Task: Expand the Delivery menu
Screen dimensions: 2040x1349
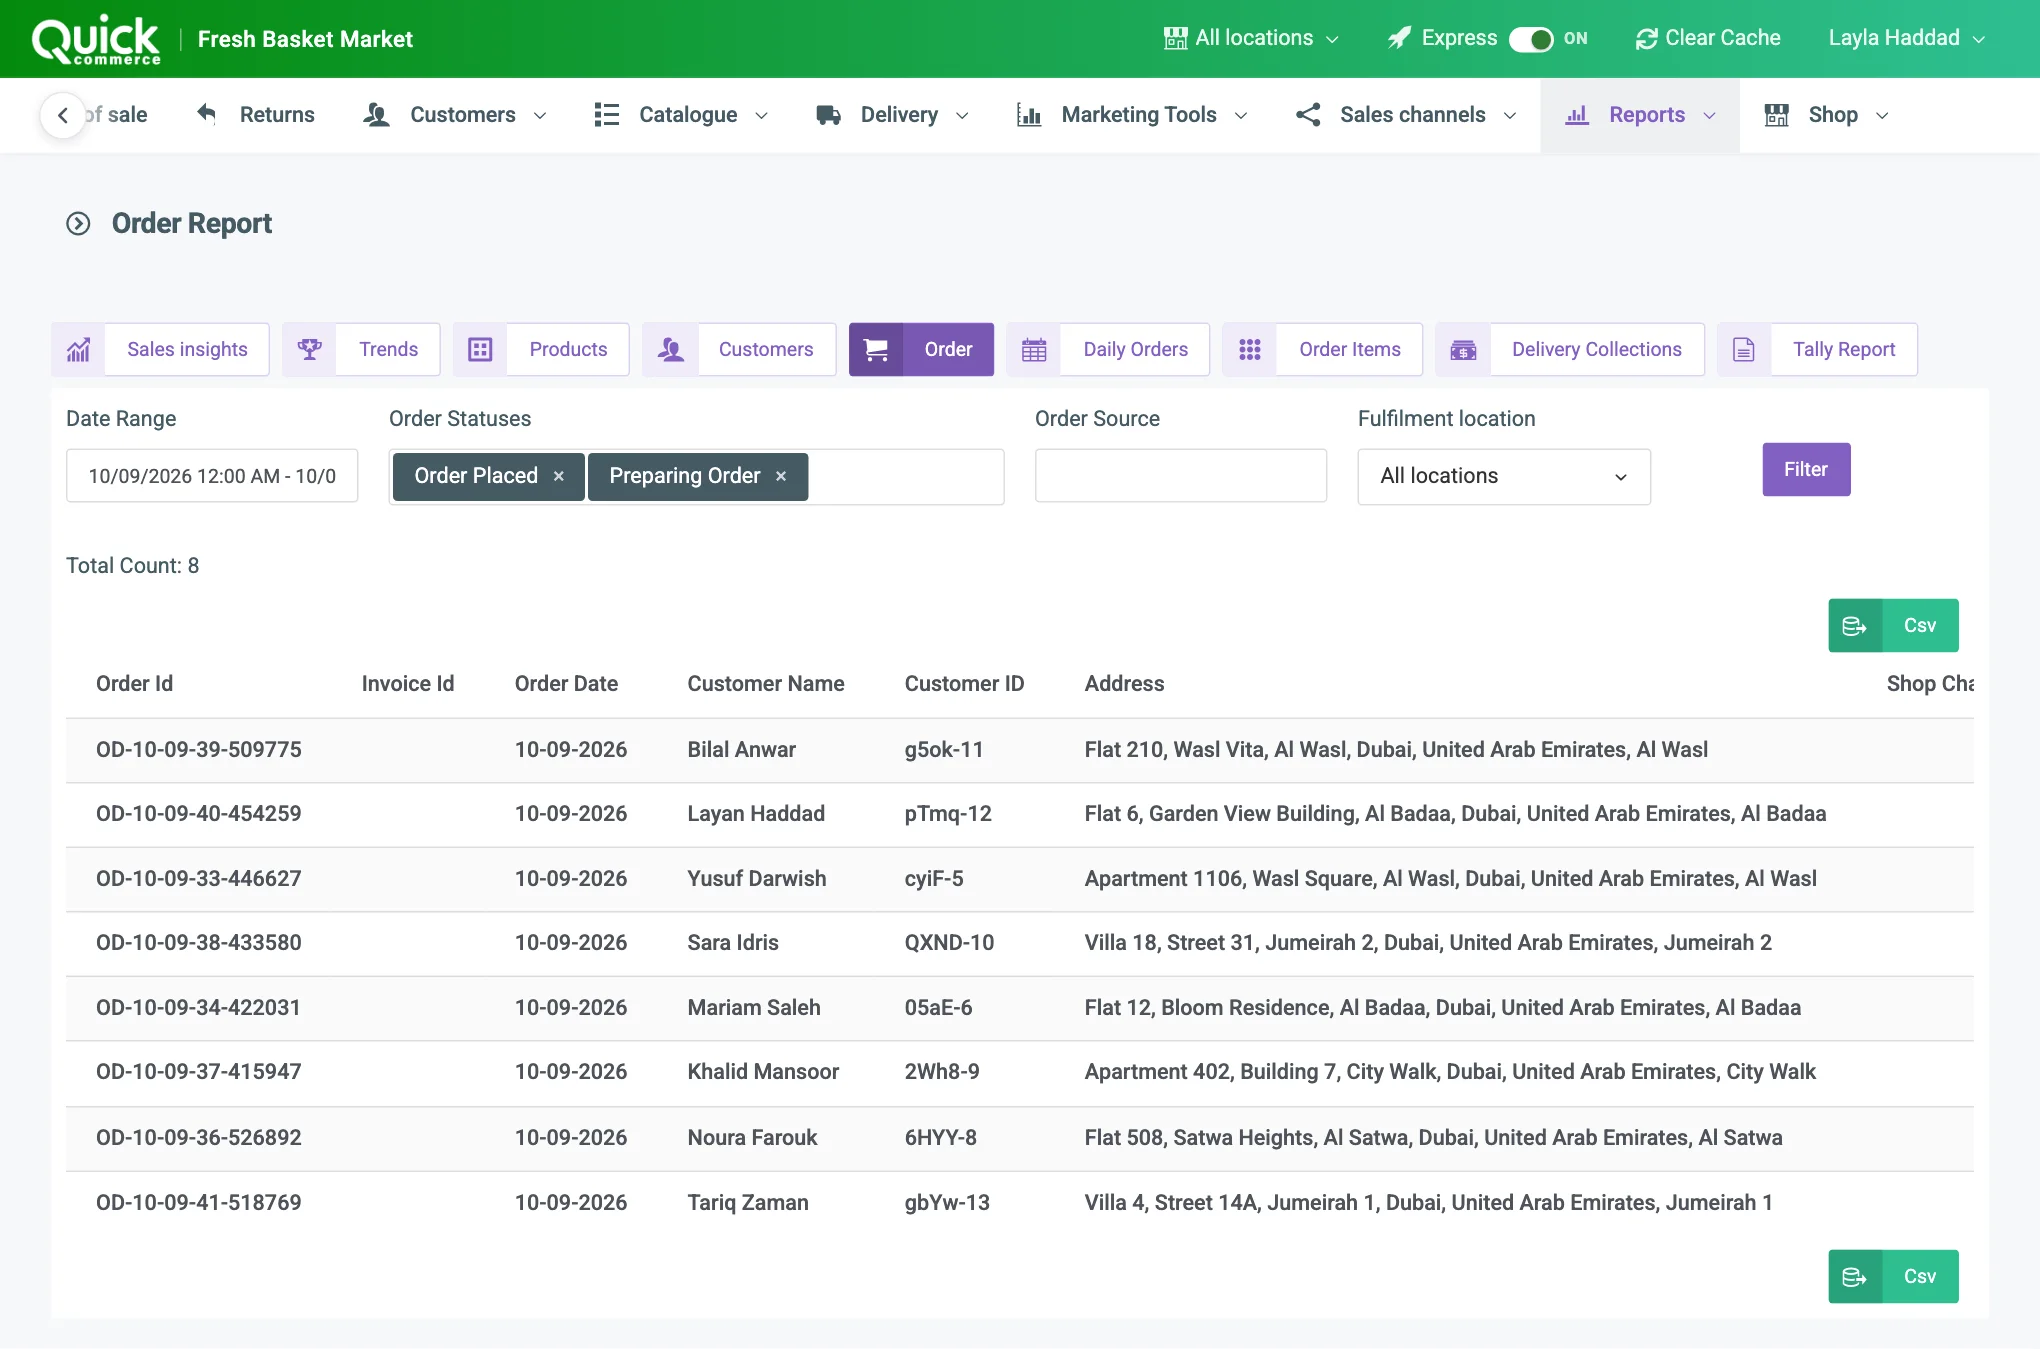Action: point(893,115)
